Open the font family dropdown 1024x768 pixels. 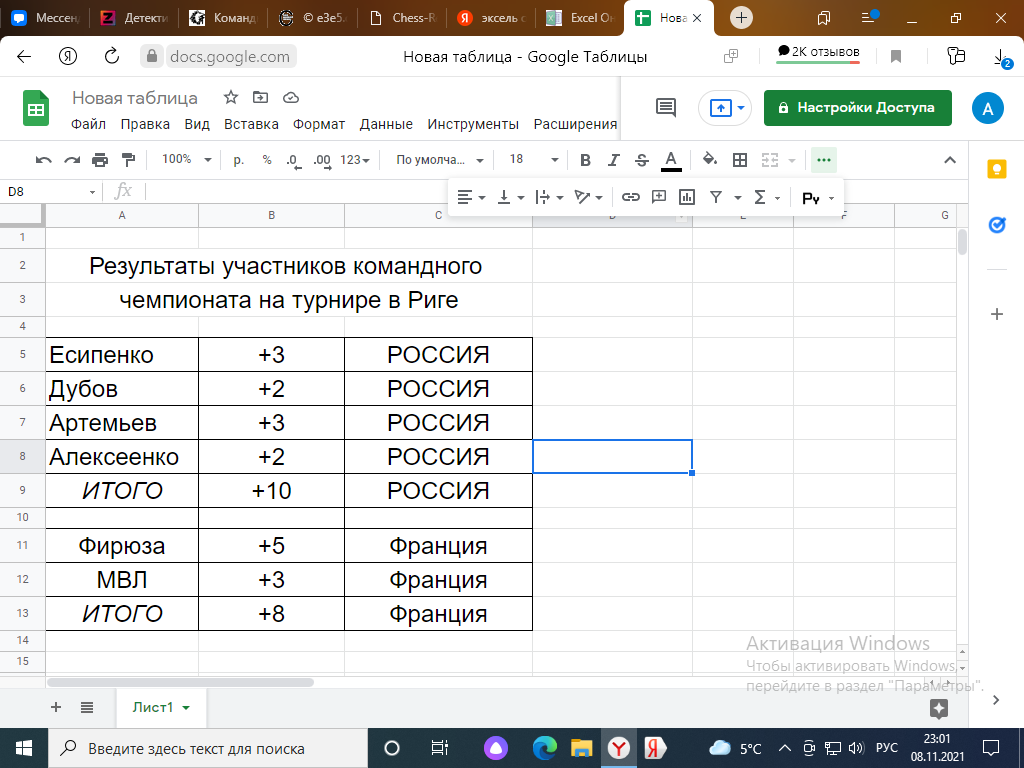click(440, 160)
